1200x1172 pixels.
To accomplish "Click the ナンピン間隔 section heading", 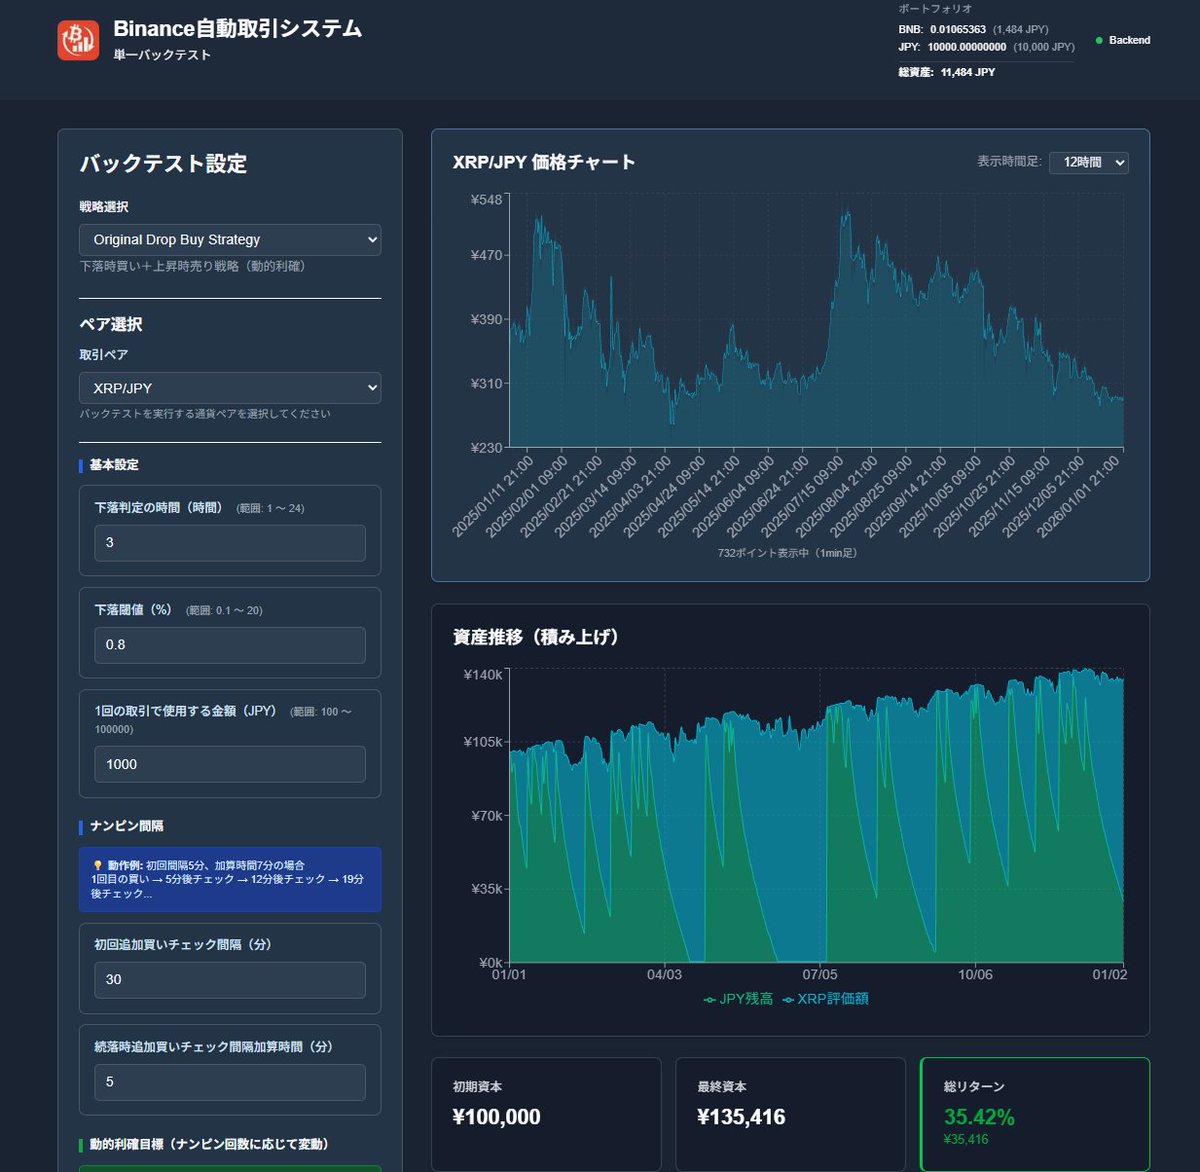I will pyautogui.click(x=126, y=826).
